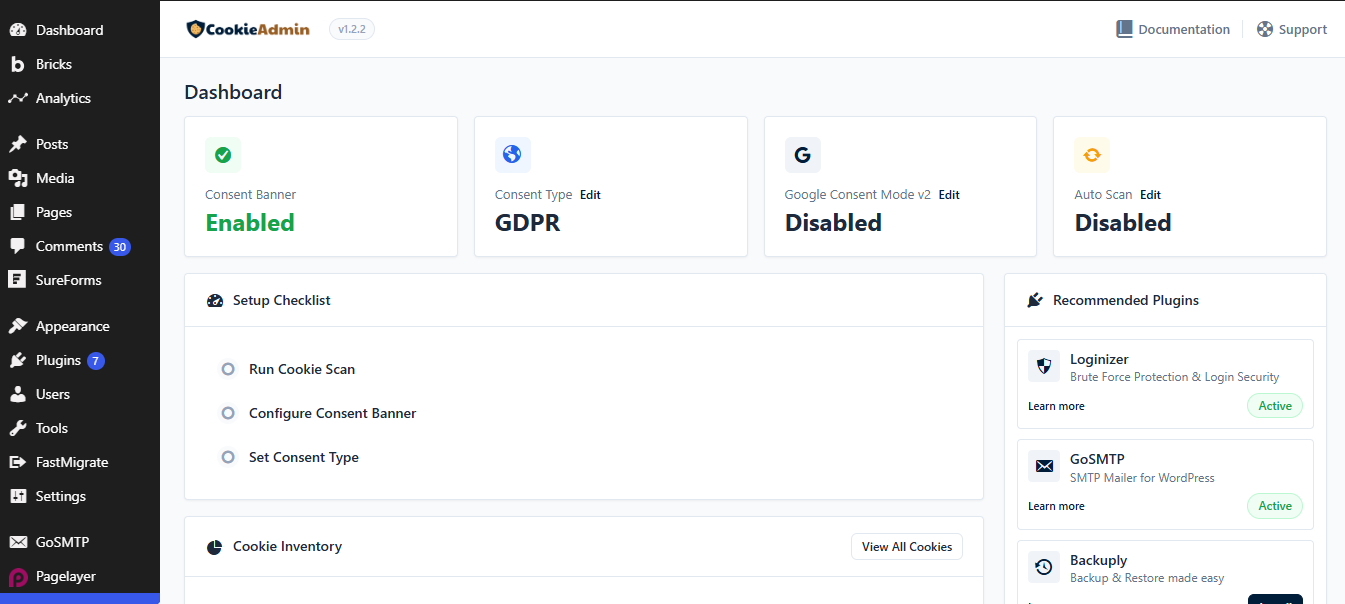This screenshot has width=1345, height=604.
Task: Click the Media icon in sidebar
Action: (x=18, y=178)
